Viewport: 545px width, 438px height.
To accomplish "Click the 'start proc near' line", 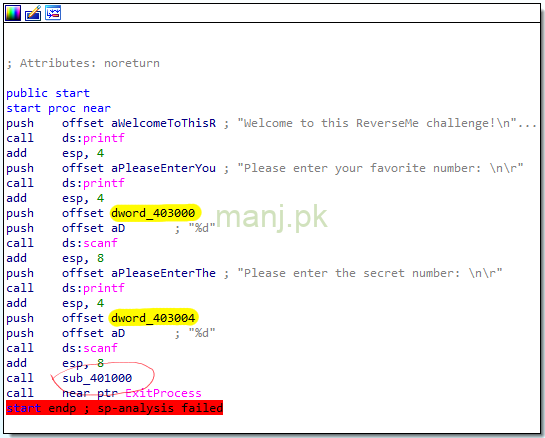I will click(x=58, y=108).
